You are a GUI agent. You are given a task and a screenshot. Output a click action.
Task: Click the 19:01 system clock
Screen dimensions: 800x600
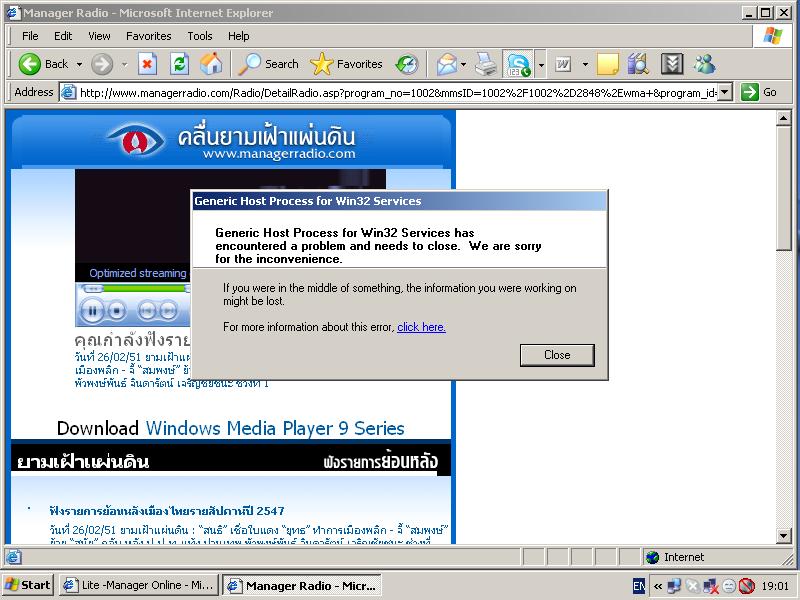[x=775, y=586]
